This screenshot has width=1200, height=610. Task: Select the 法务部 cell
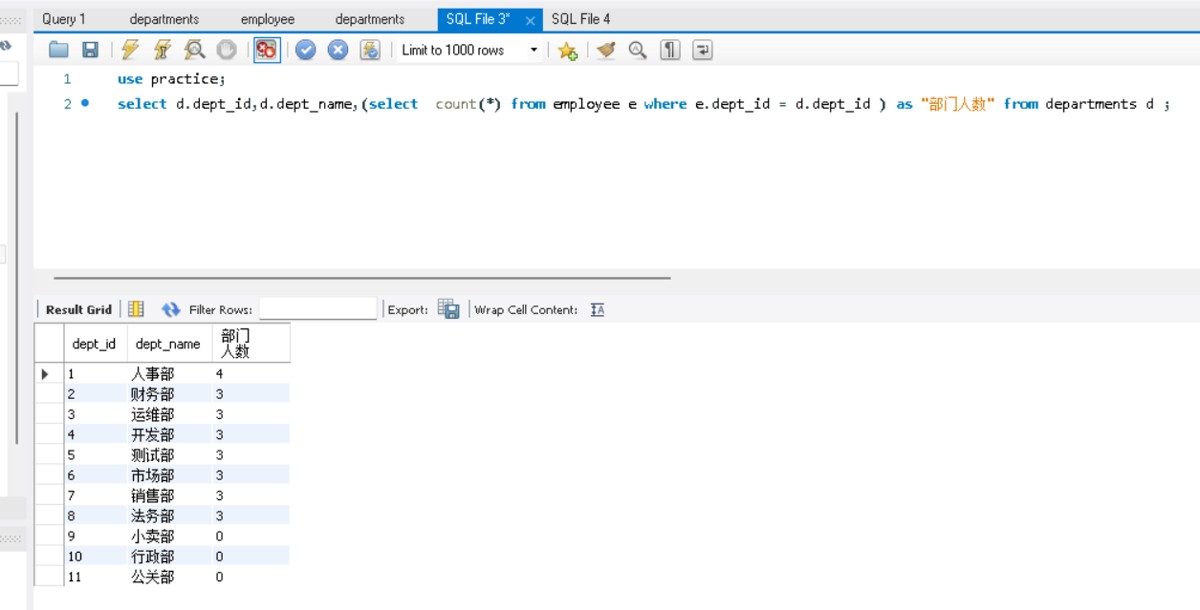click(x=169, y=516)
